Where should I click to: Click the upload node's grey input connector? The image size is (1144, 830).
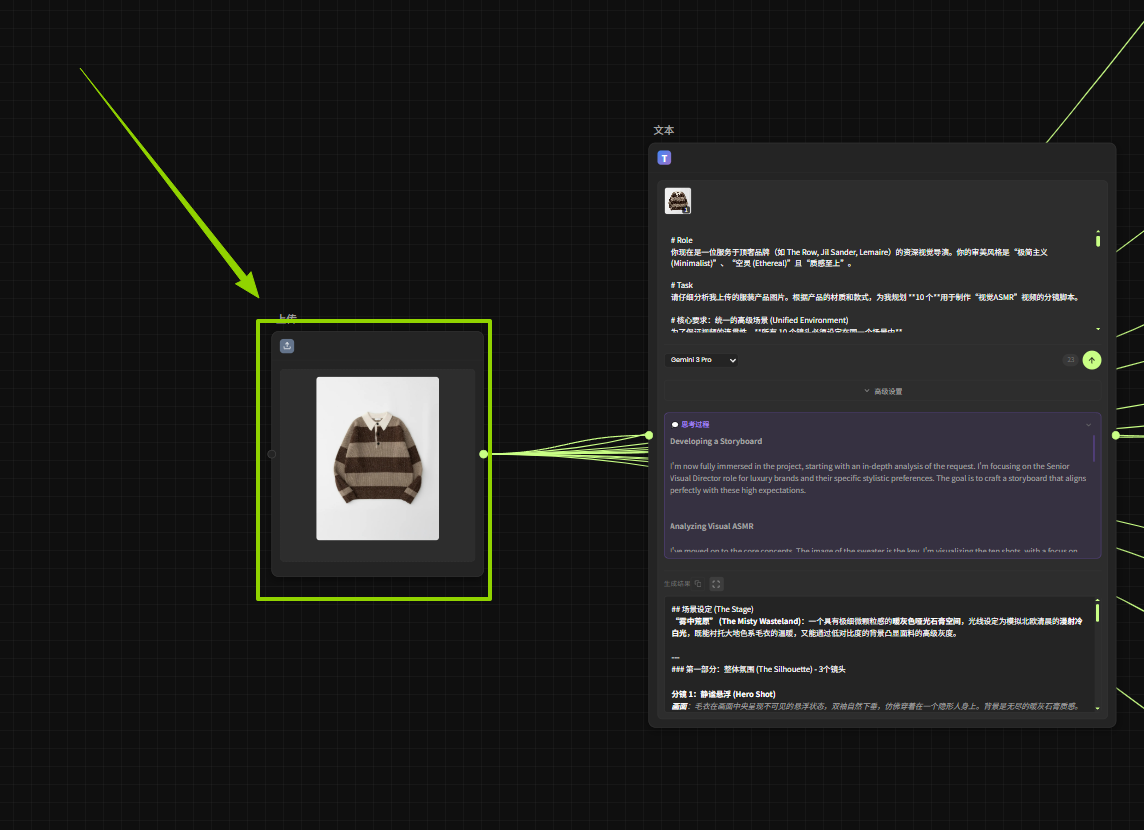click(272, 454)
